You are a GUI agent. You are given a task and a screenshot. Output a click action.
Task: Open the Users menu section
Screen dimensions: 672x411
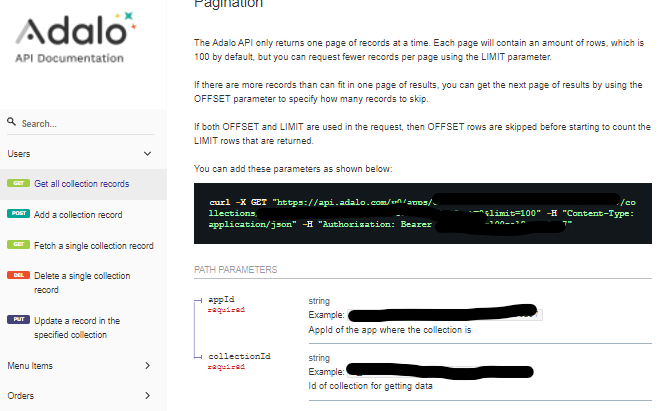(x=19, y=153)
